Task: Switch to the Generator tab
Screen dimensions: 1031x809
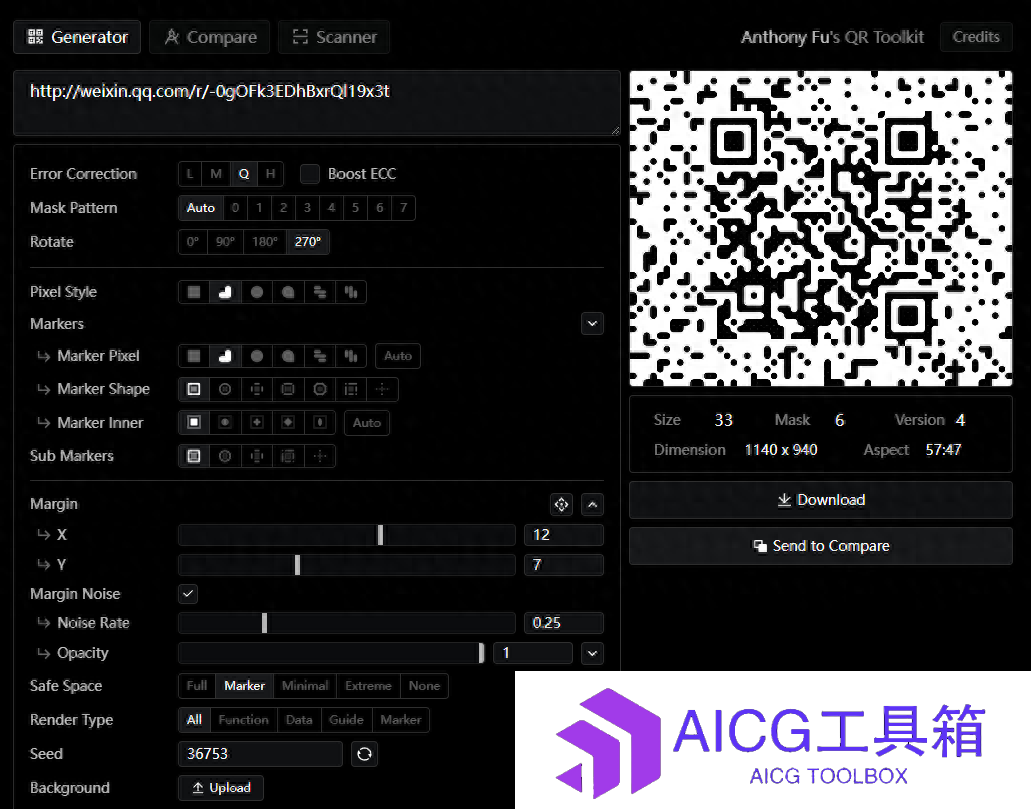Action: pyautogui.click(x=77, y=37)
